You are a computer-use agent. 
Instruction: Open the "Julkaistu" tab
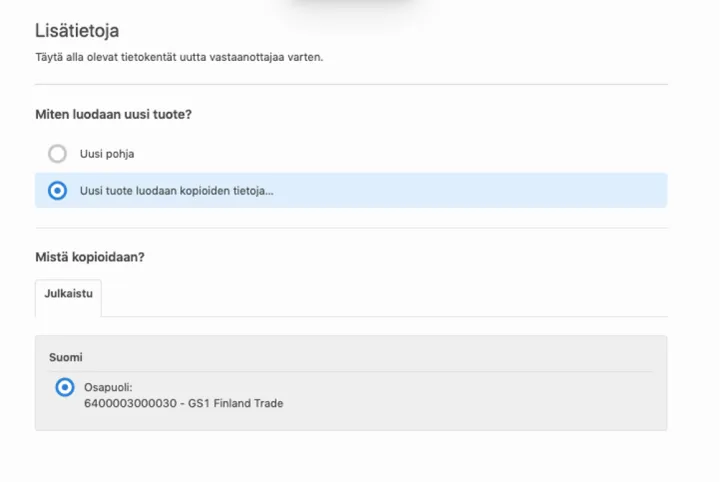pyautogui.click(x=68, y=294)
